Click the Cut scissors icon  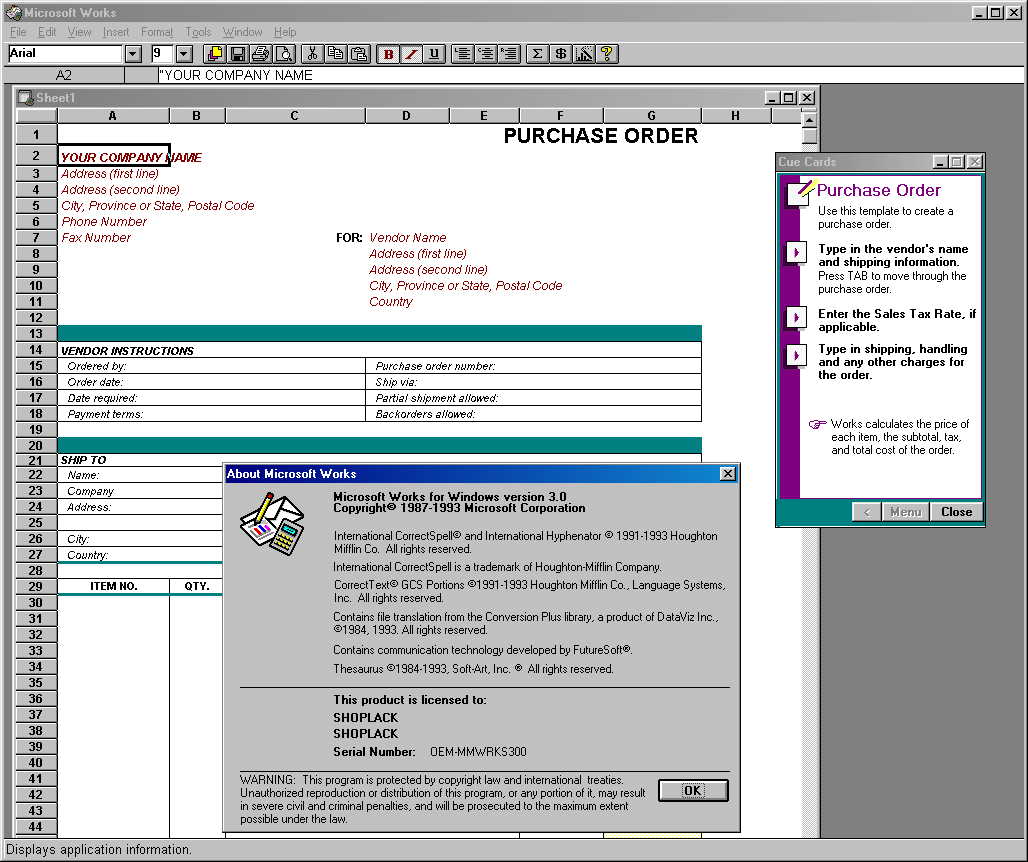point(312,54)
